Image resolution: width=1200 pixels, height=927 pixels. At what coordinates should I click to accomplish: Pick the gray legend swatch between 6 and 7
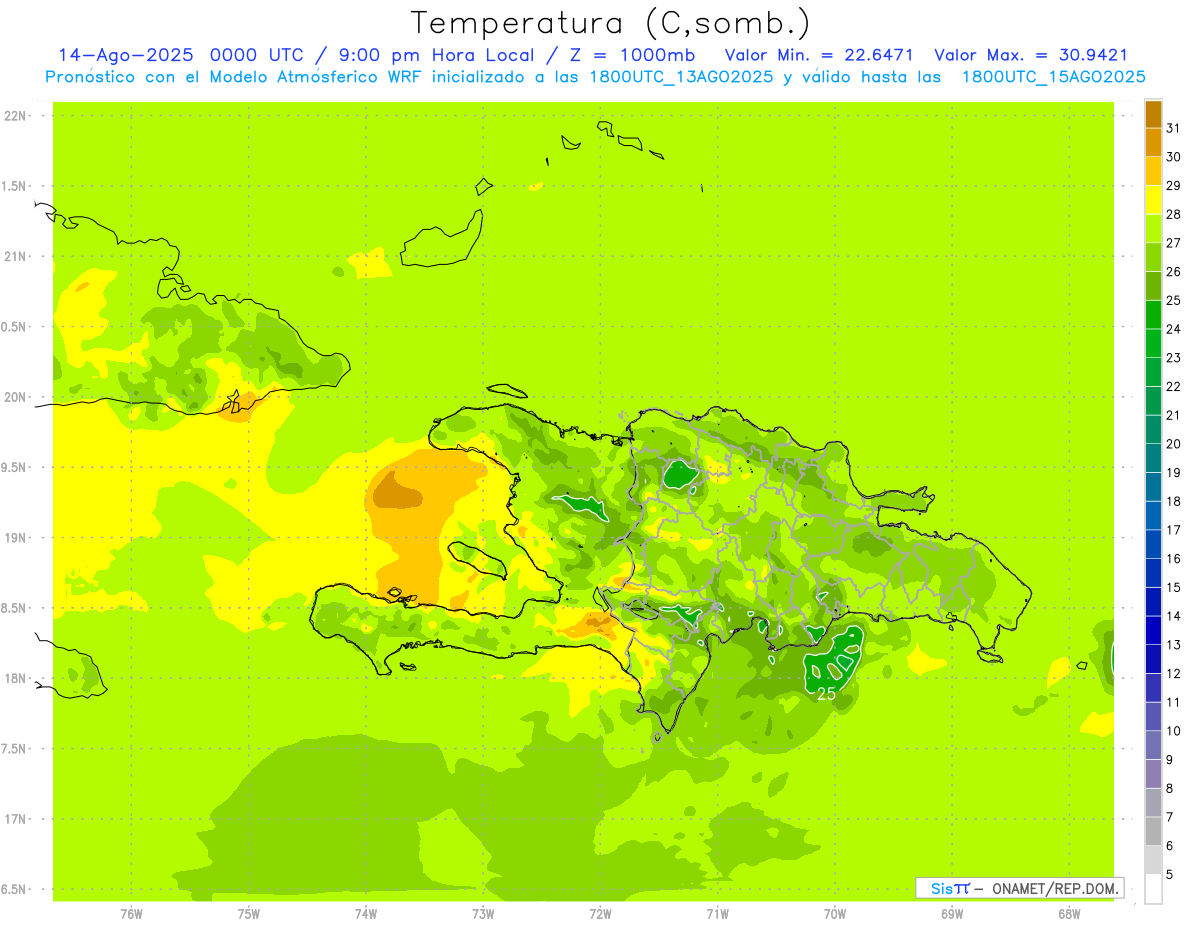(1153, 830)
